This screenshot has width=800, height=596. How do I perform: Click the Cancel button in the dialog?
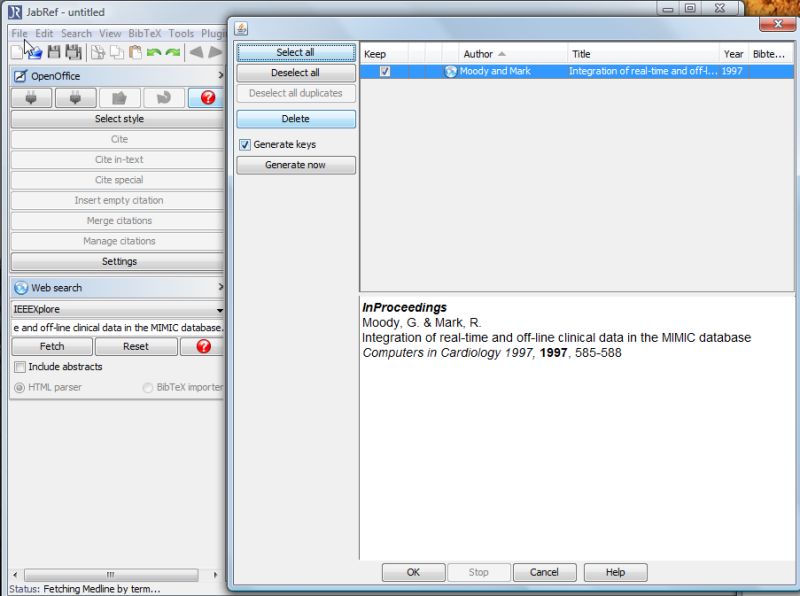544,573
